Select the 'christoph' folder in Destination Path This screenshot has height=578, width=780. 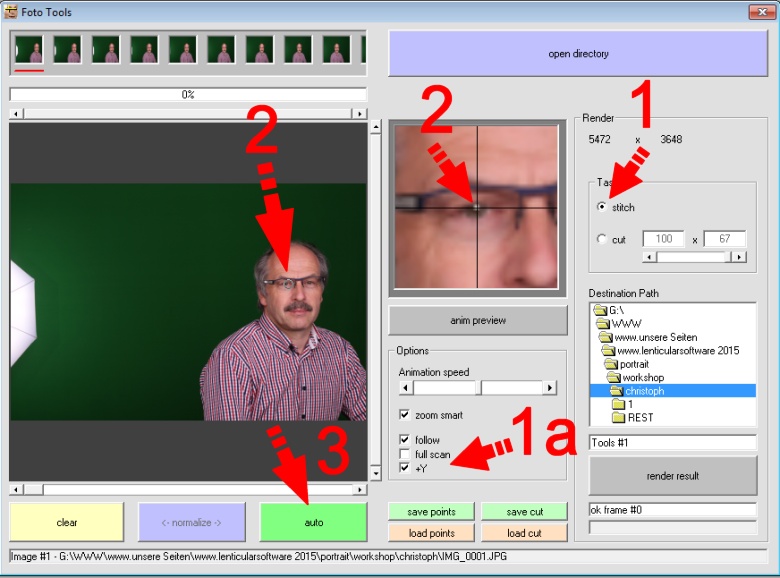coord(644,391)
